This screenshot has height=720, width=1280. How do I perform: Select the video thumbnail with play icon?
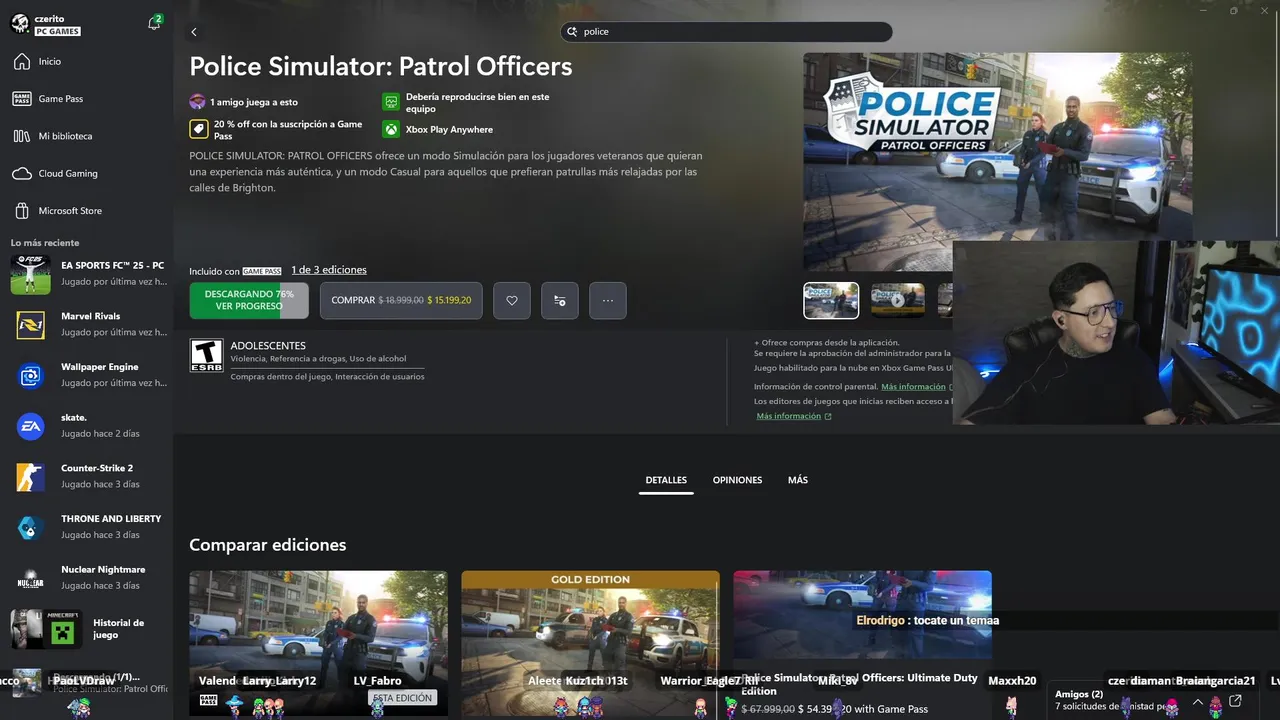click(898, 300)
